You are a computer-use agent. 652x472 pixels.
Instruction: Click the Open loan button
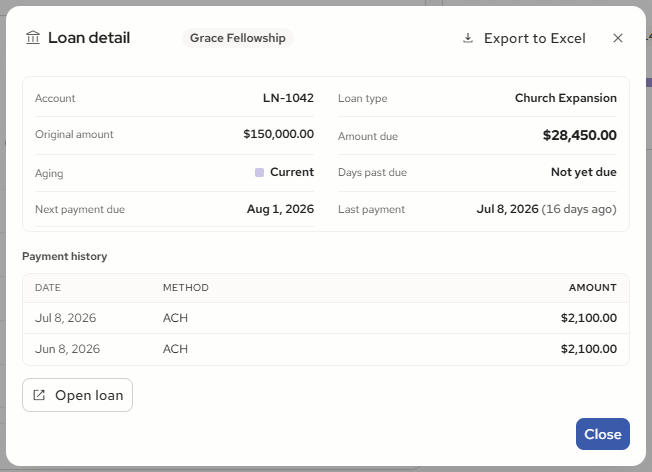click(77, 395)
